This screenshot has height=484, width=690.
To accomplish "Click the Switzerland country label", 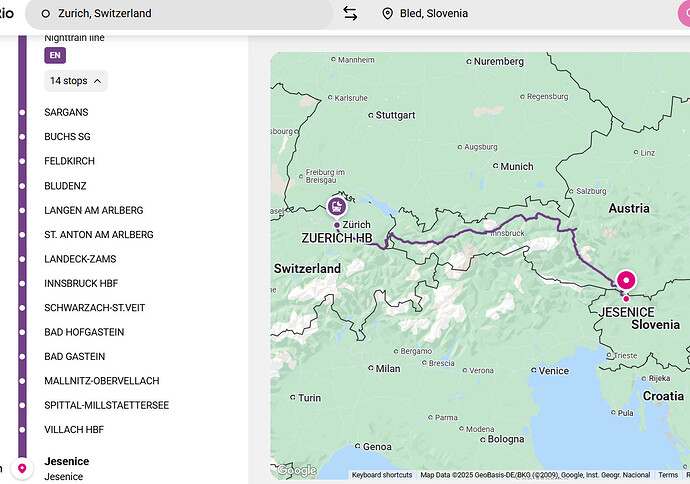I will 307,268.
